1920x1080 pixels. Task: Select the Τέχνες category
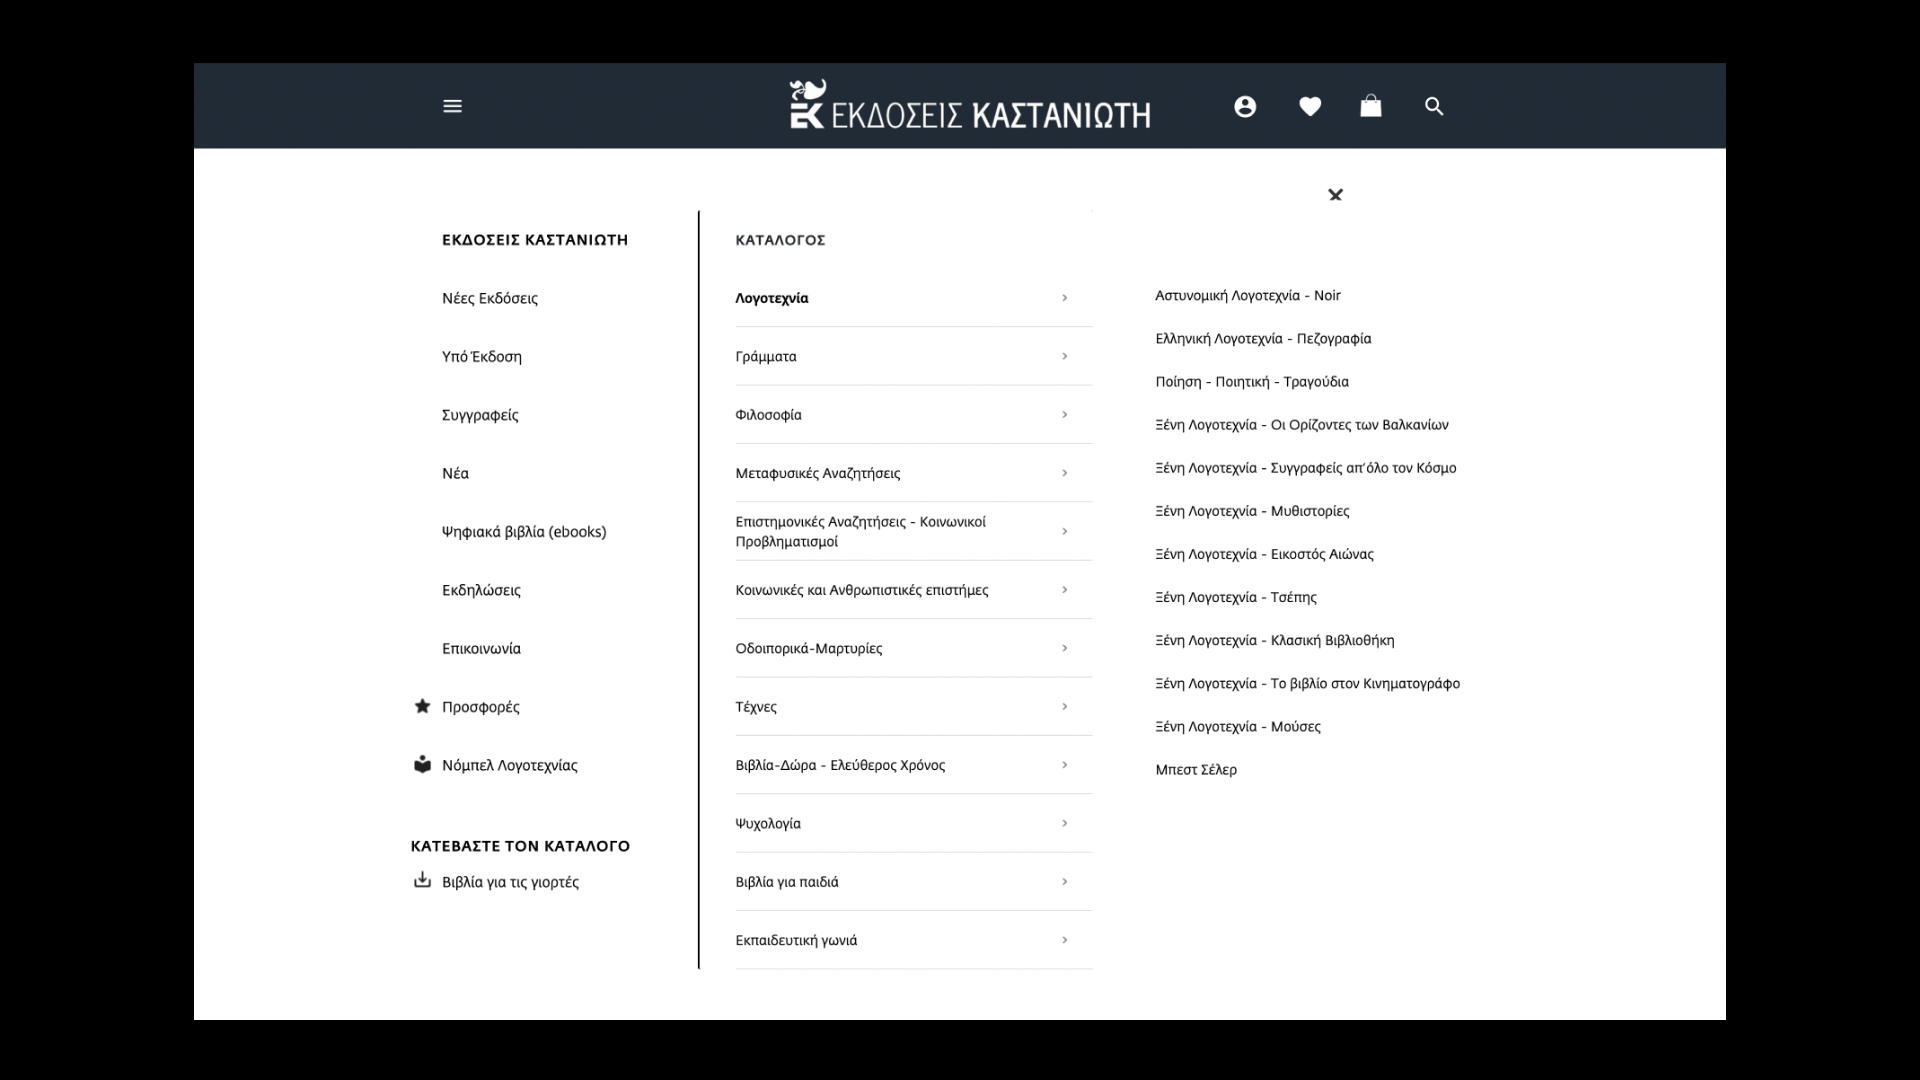point(756,707)
